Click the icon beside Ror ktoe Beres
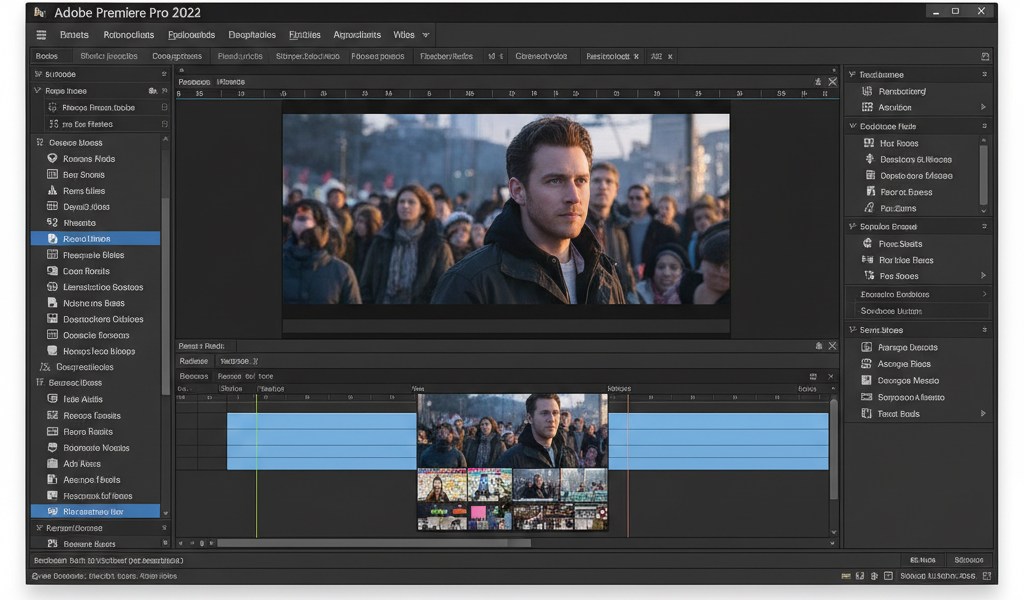 (x=867, y=259)
